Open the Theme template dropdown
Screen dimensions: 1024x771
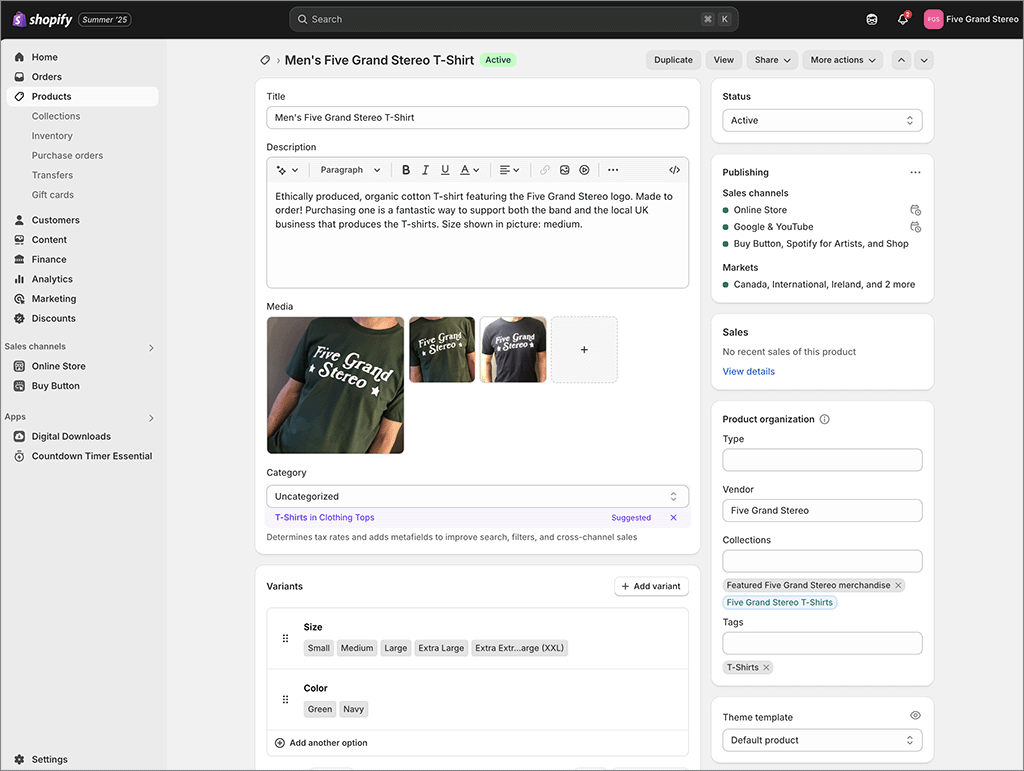(822, 740)
